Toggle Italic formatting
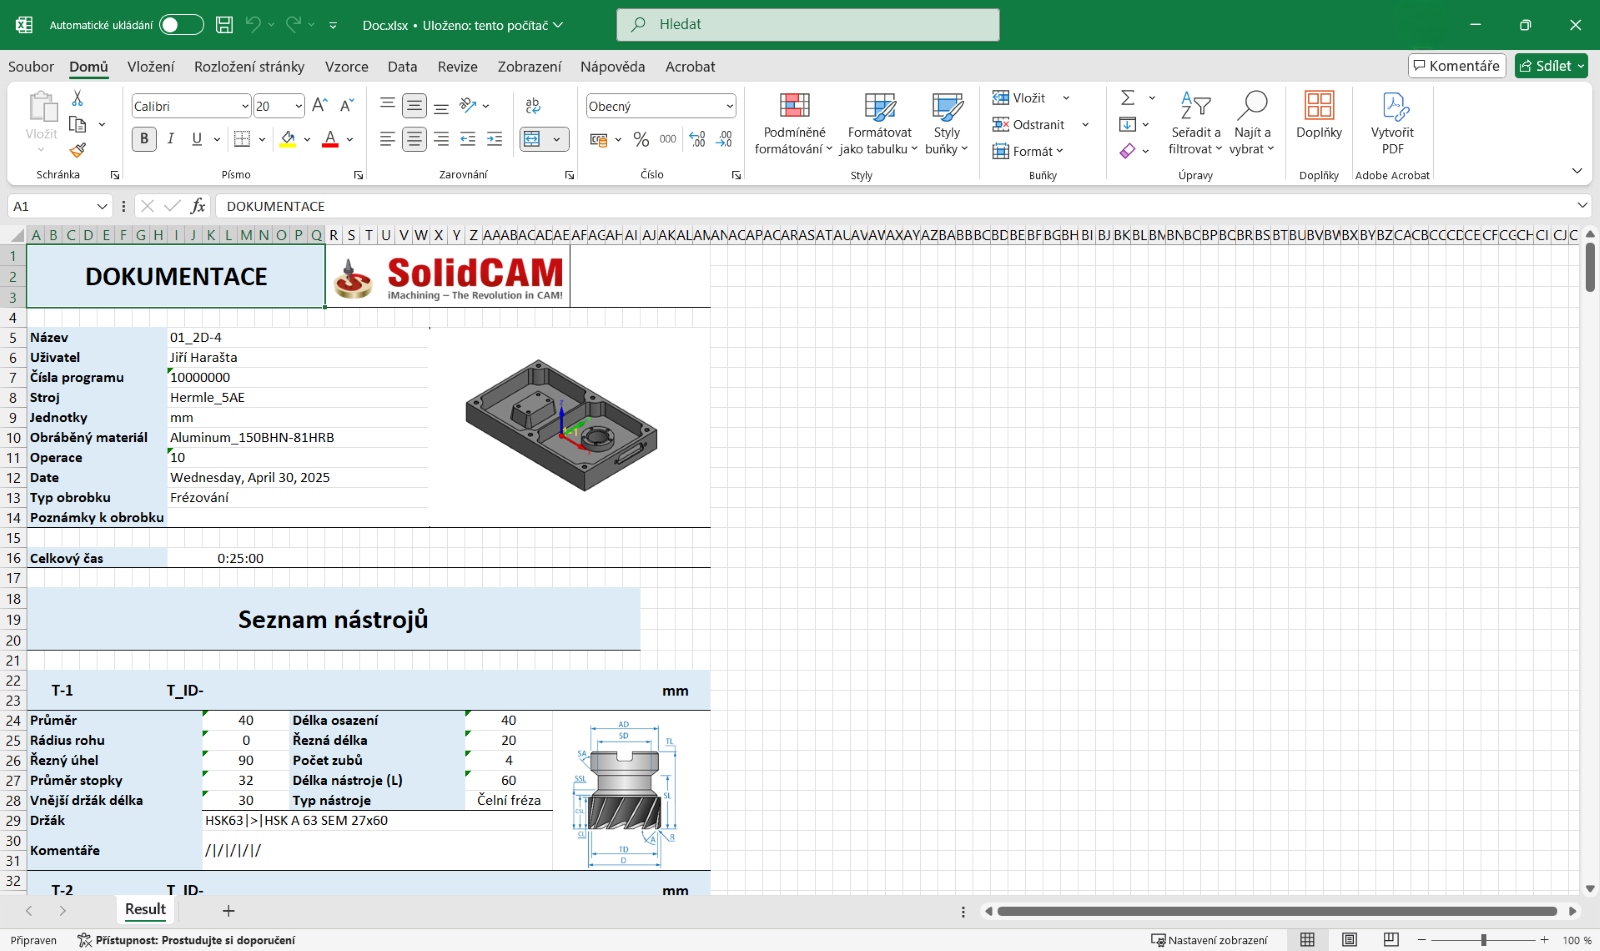Image resolution: width=1600 pixels, height=951 pixels. click(x=171, y=139)
